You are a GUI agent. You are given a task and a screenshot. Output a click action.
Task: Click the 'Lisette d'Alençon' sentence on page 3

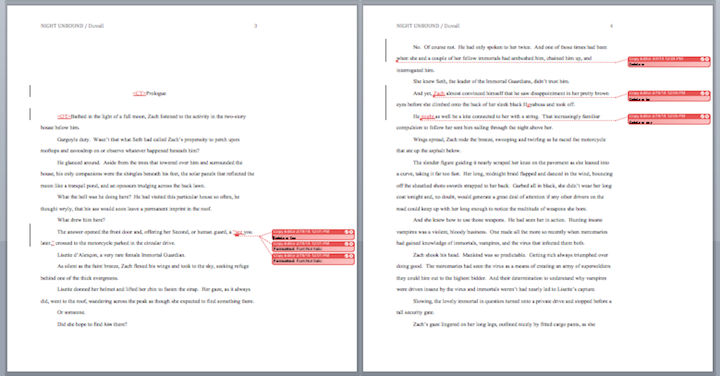(121, 255)
